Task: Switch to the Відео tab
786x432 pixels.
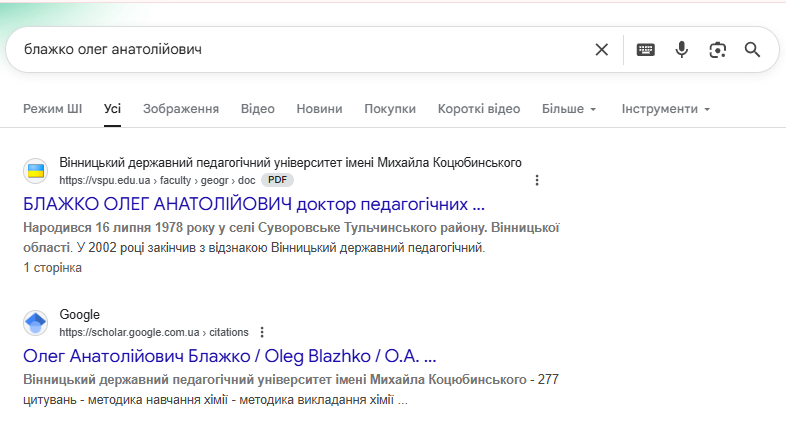Action: coord(257,109)
